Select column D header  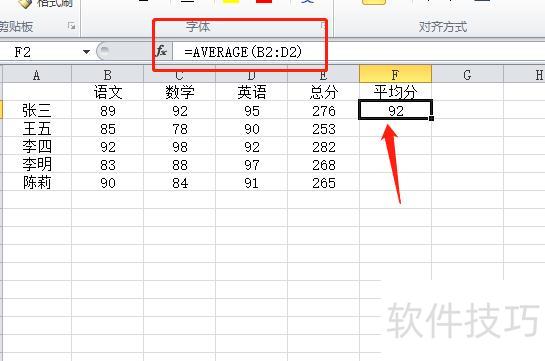pos(251,74)
